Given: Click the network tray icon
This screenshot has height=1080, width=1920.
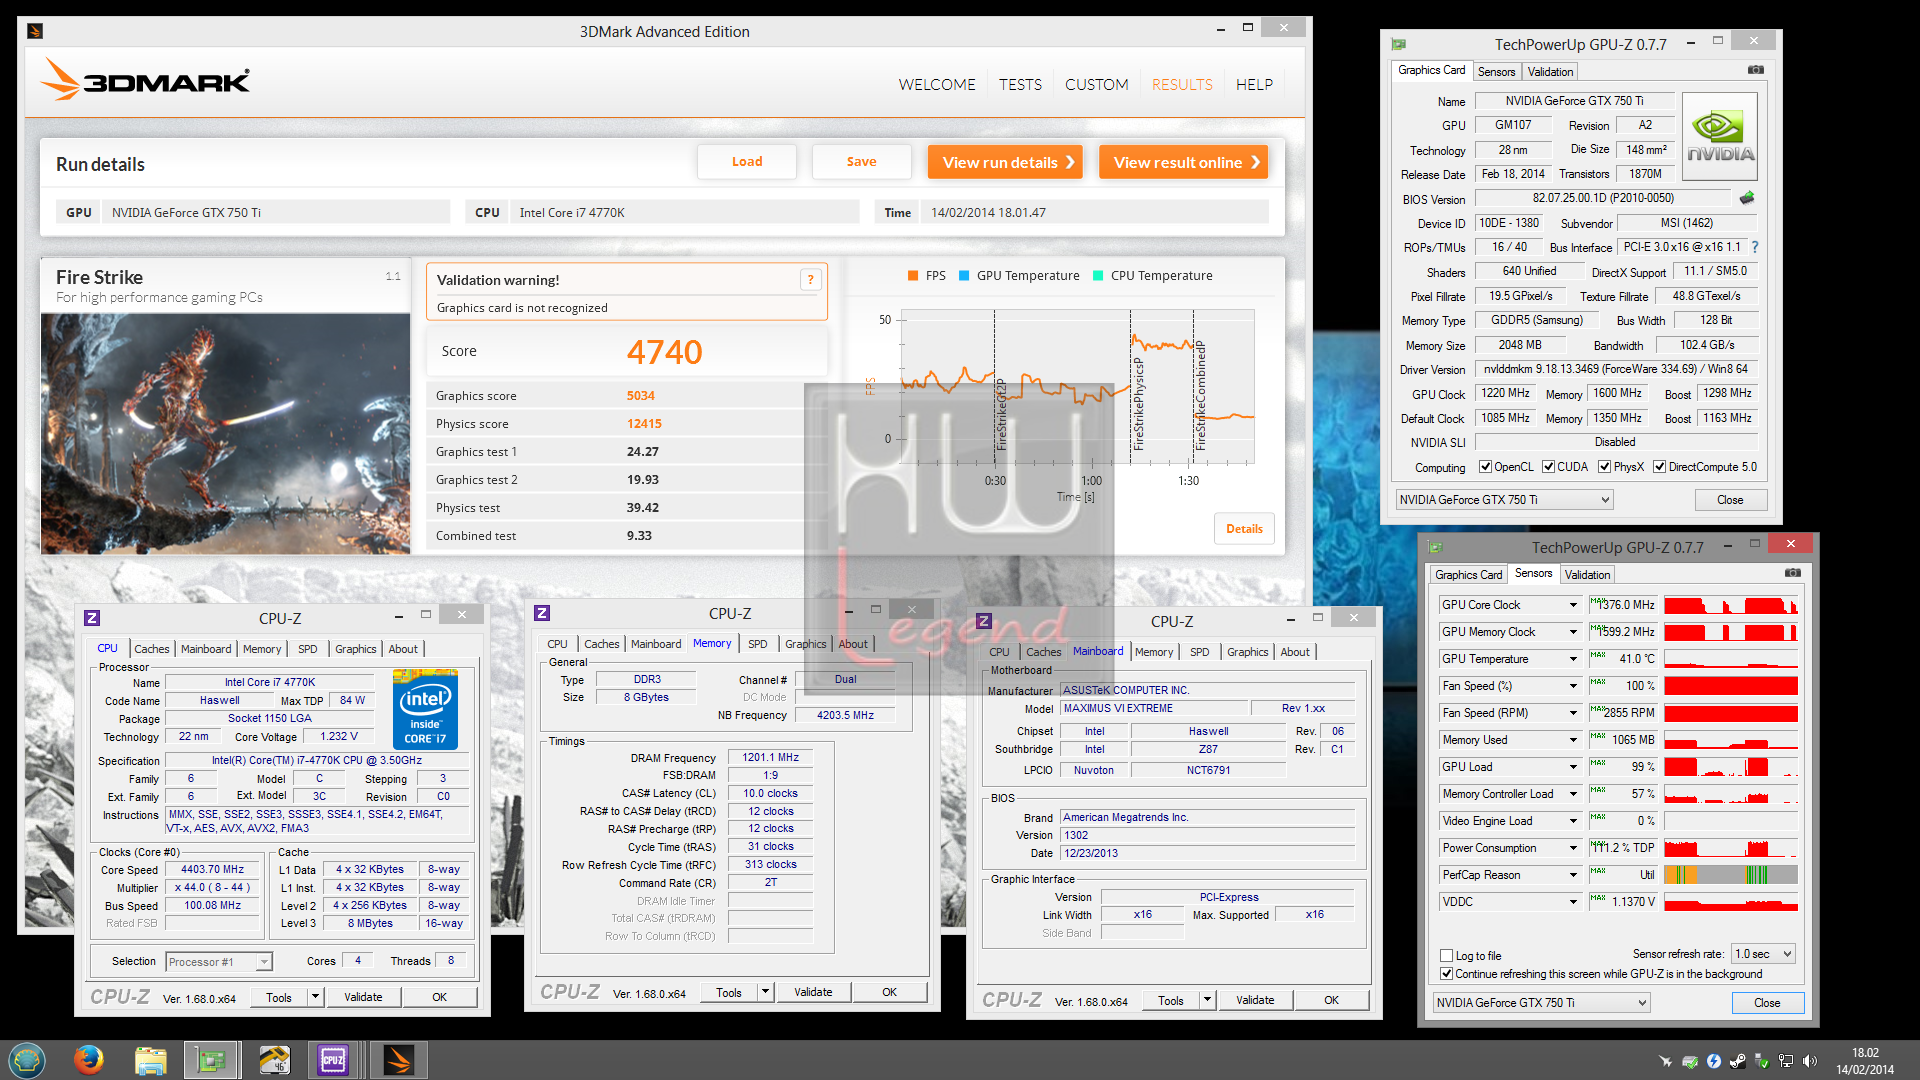Looking at the screenshot, I should tap(1786, 1060).
